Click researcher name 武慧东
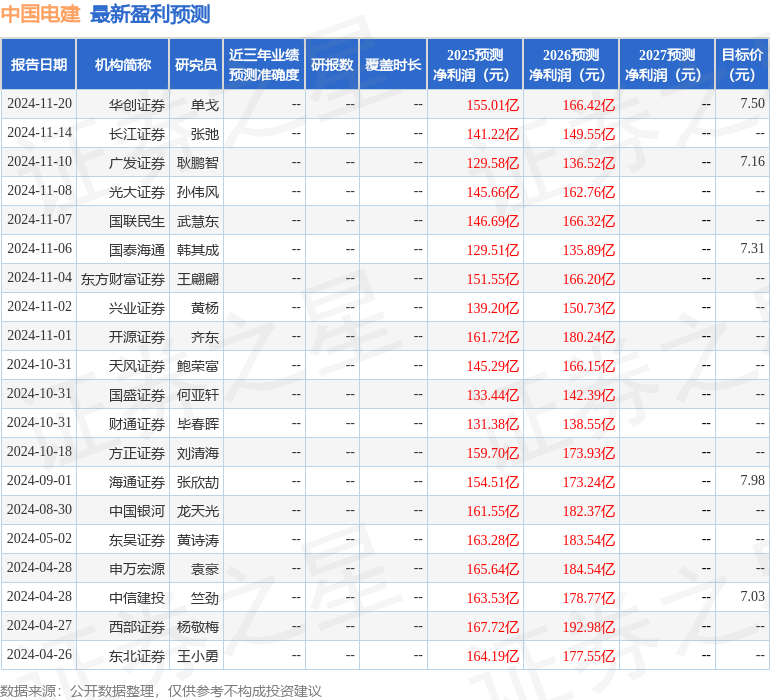Screen dimensions: 770x700 click(x=198, y=221)
